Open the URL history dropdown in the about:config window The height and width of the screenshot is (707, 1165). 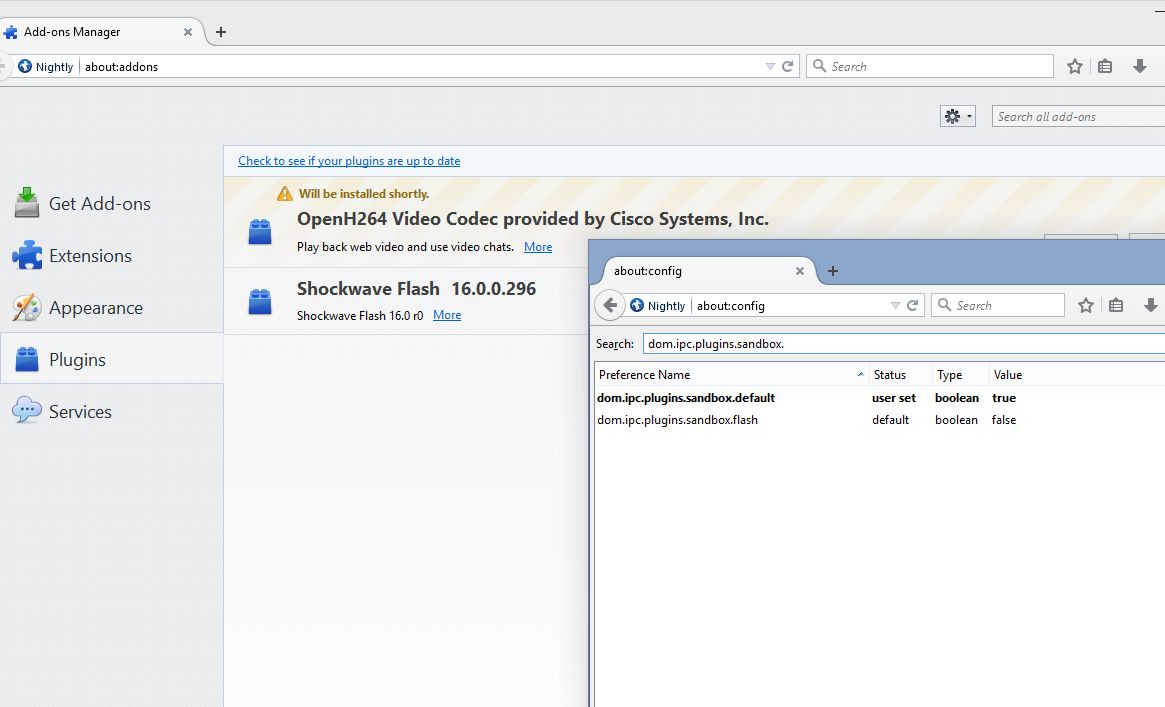[x=895, y=305]
